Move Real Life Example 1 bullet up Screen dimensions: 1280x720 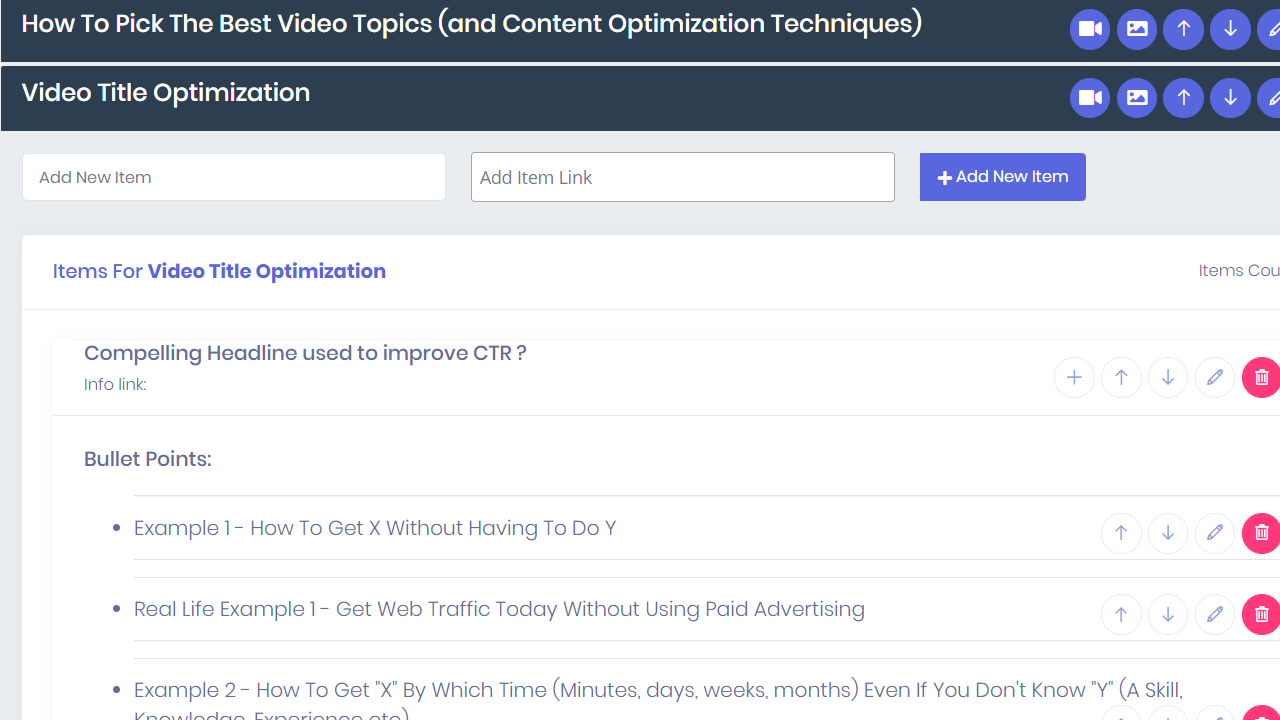[x=1121, y=614]
